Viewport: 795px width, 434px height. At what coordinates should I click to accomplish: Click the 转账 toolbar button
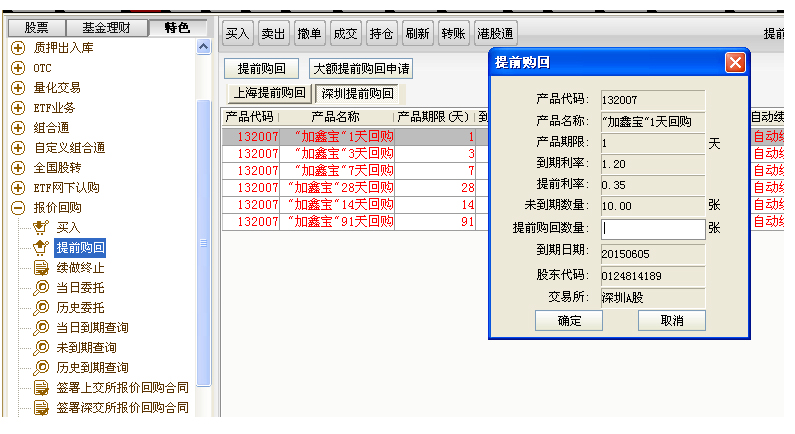coord(453,34)
